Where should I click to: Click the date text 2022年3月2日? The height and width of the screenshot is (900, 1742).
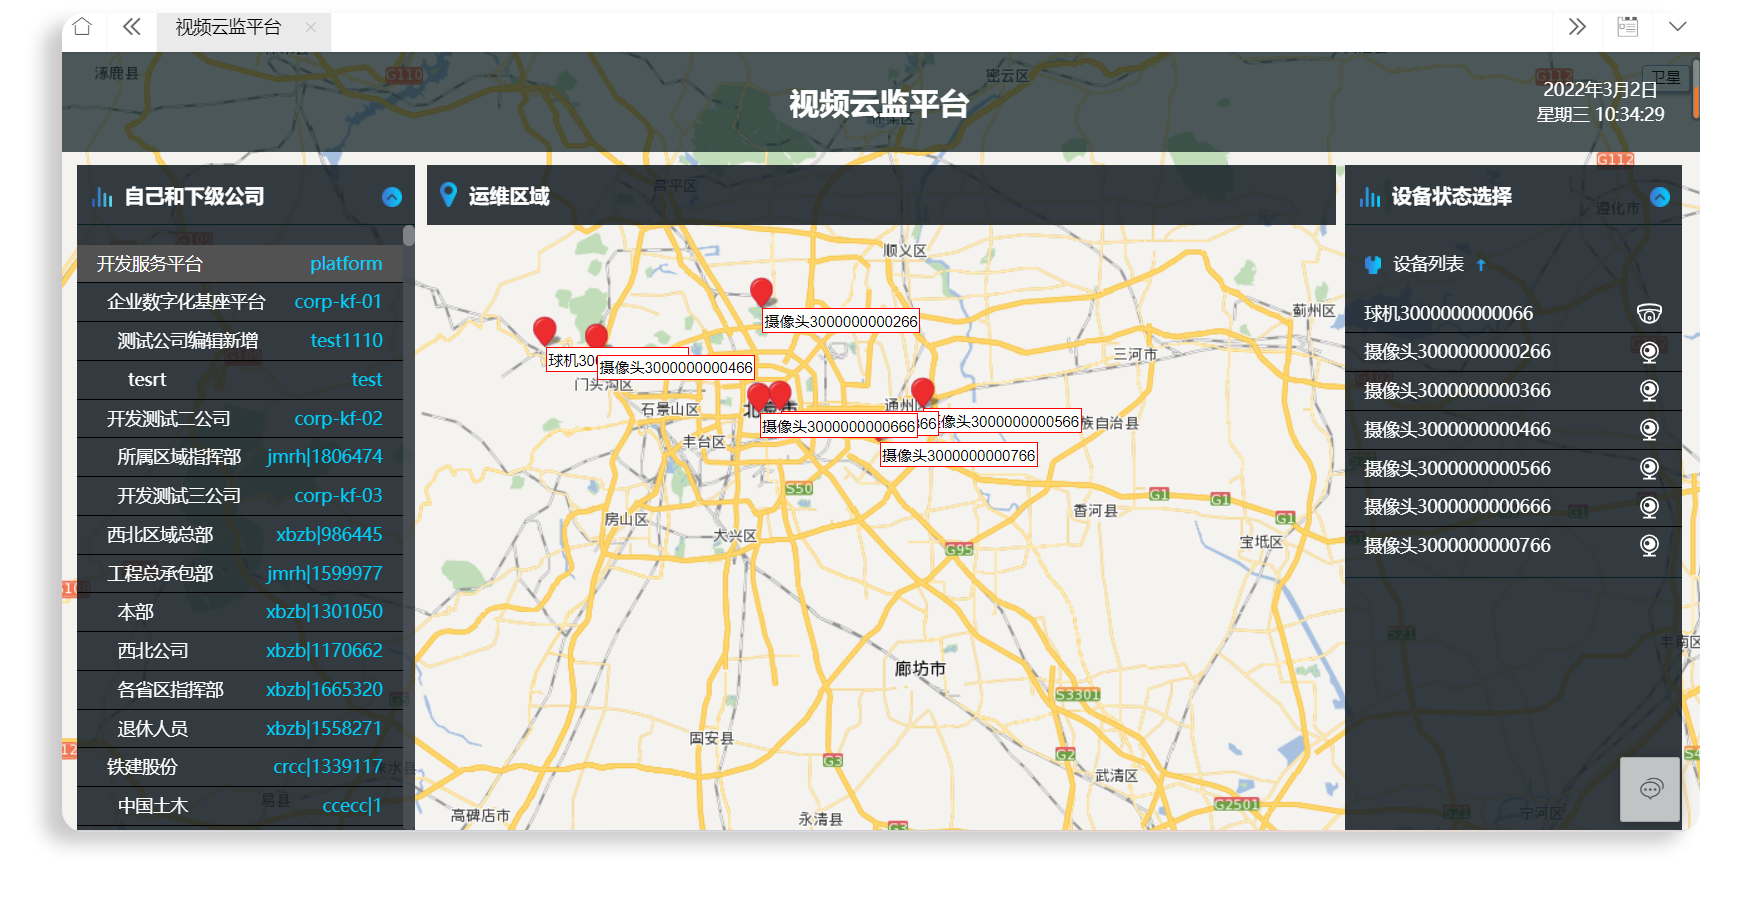click(1600, 90)
